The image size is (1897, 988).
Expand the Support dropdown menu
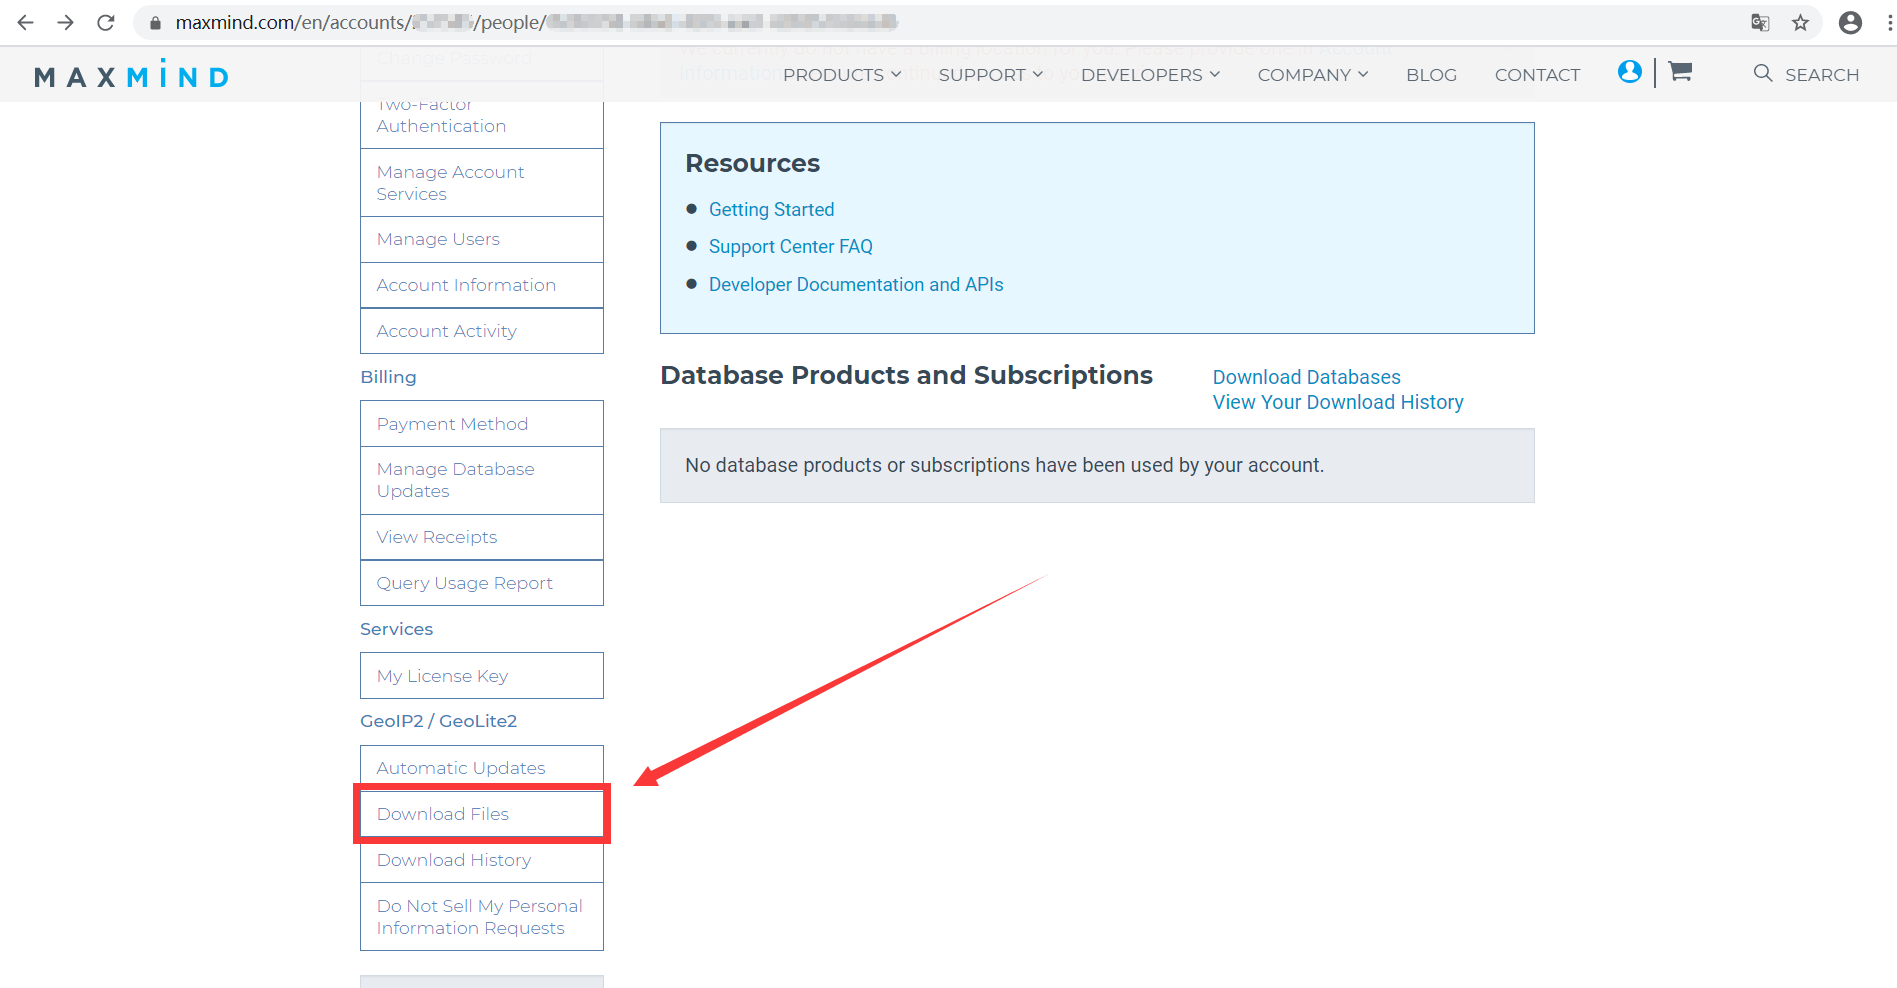click(990, 75)
